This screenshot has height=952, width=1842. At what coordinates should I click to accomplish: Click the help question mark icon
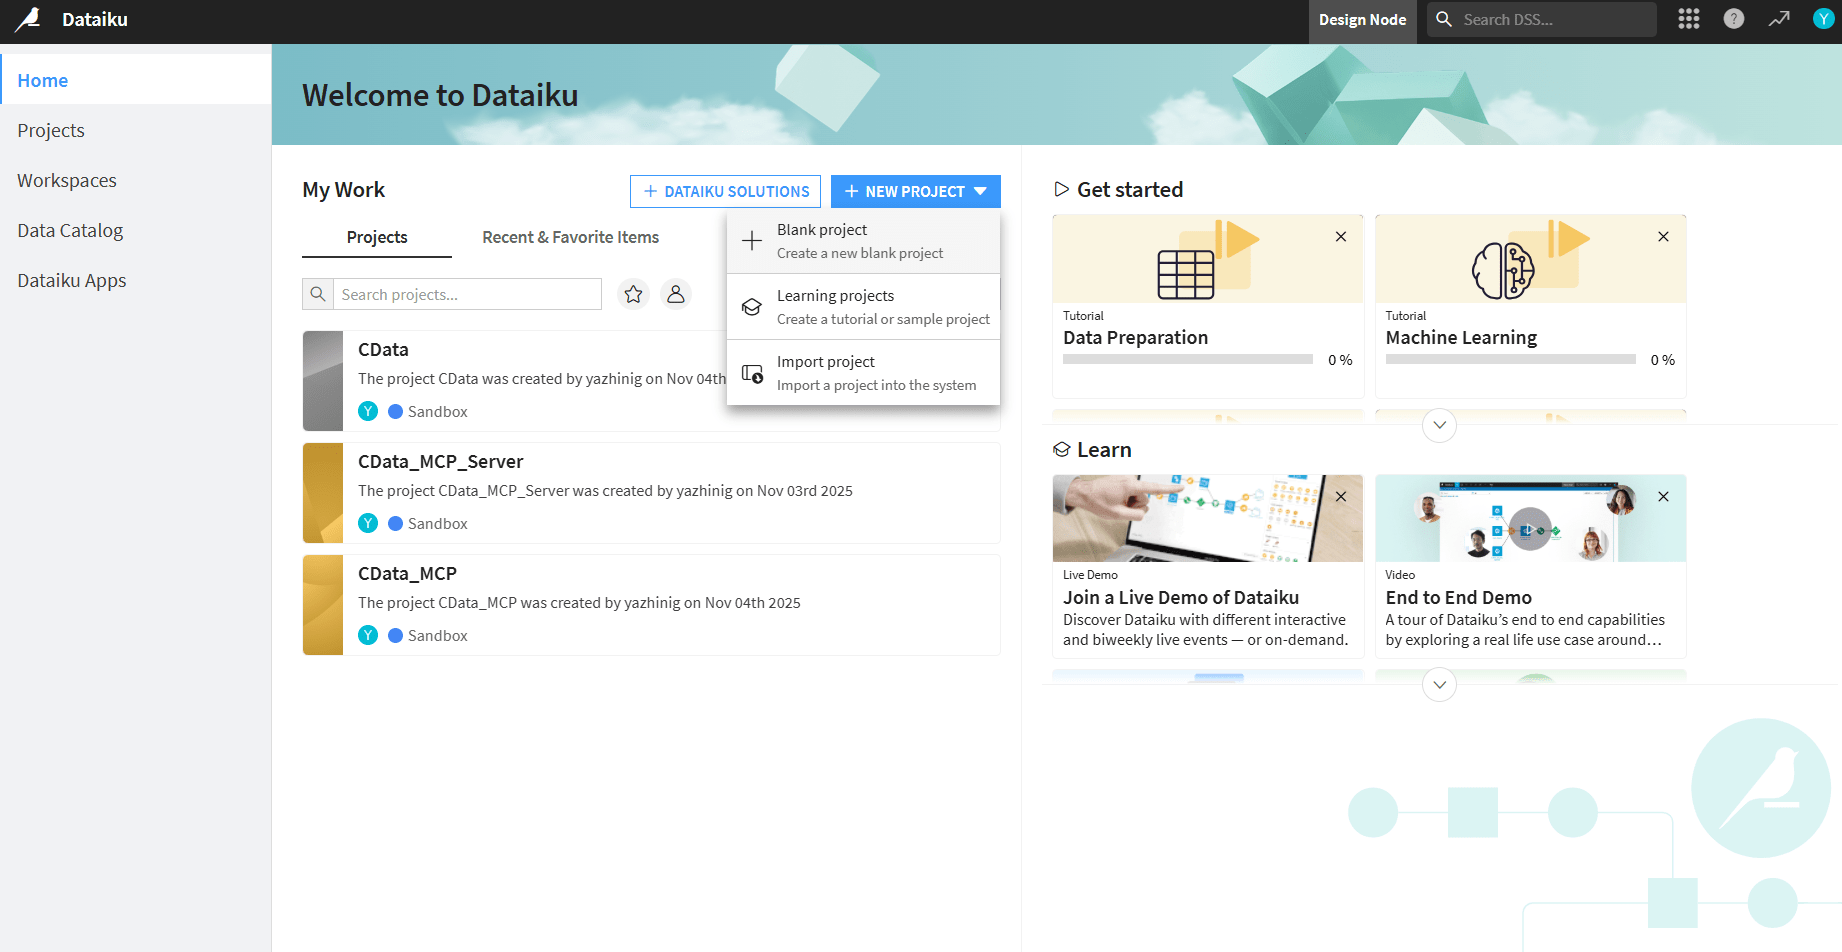tap(1734, 19)
